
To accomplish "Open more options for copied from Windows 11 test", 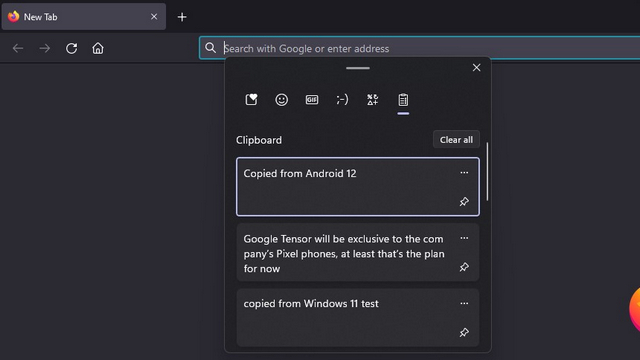I will click(x=464, y=303).
